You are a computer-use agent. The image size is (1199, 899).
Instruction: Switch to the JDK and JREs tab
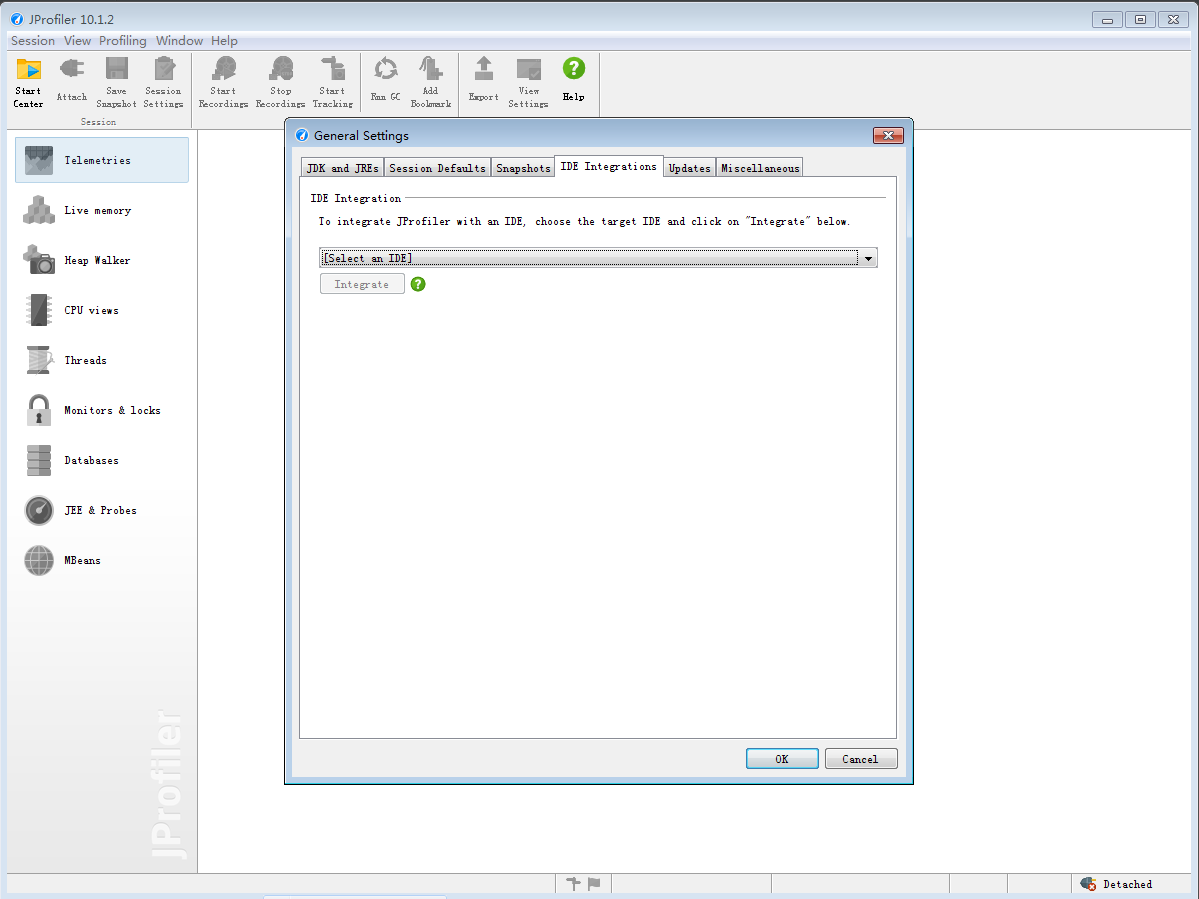[343, 168]
